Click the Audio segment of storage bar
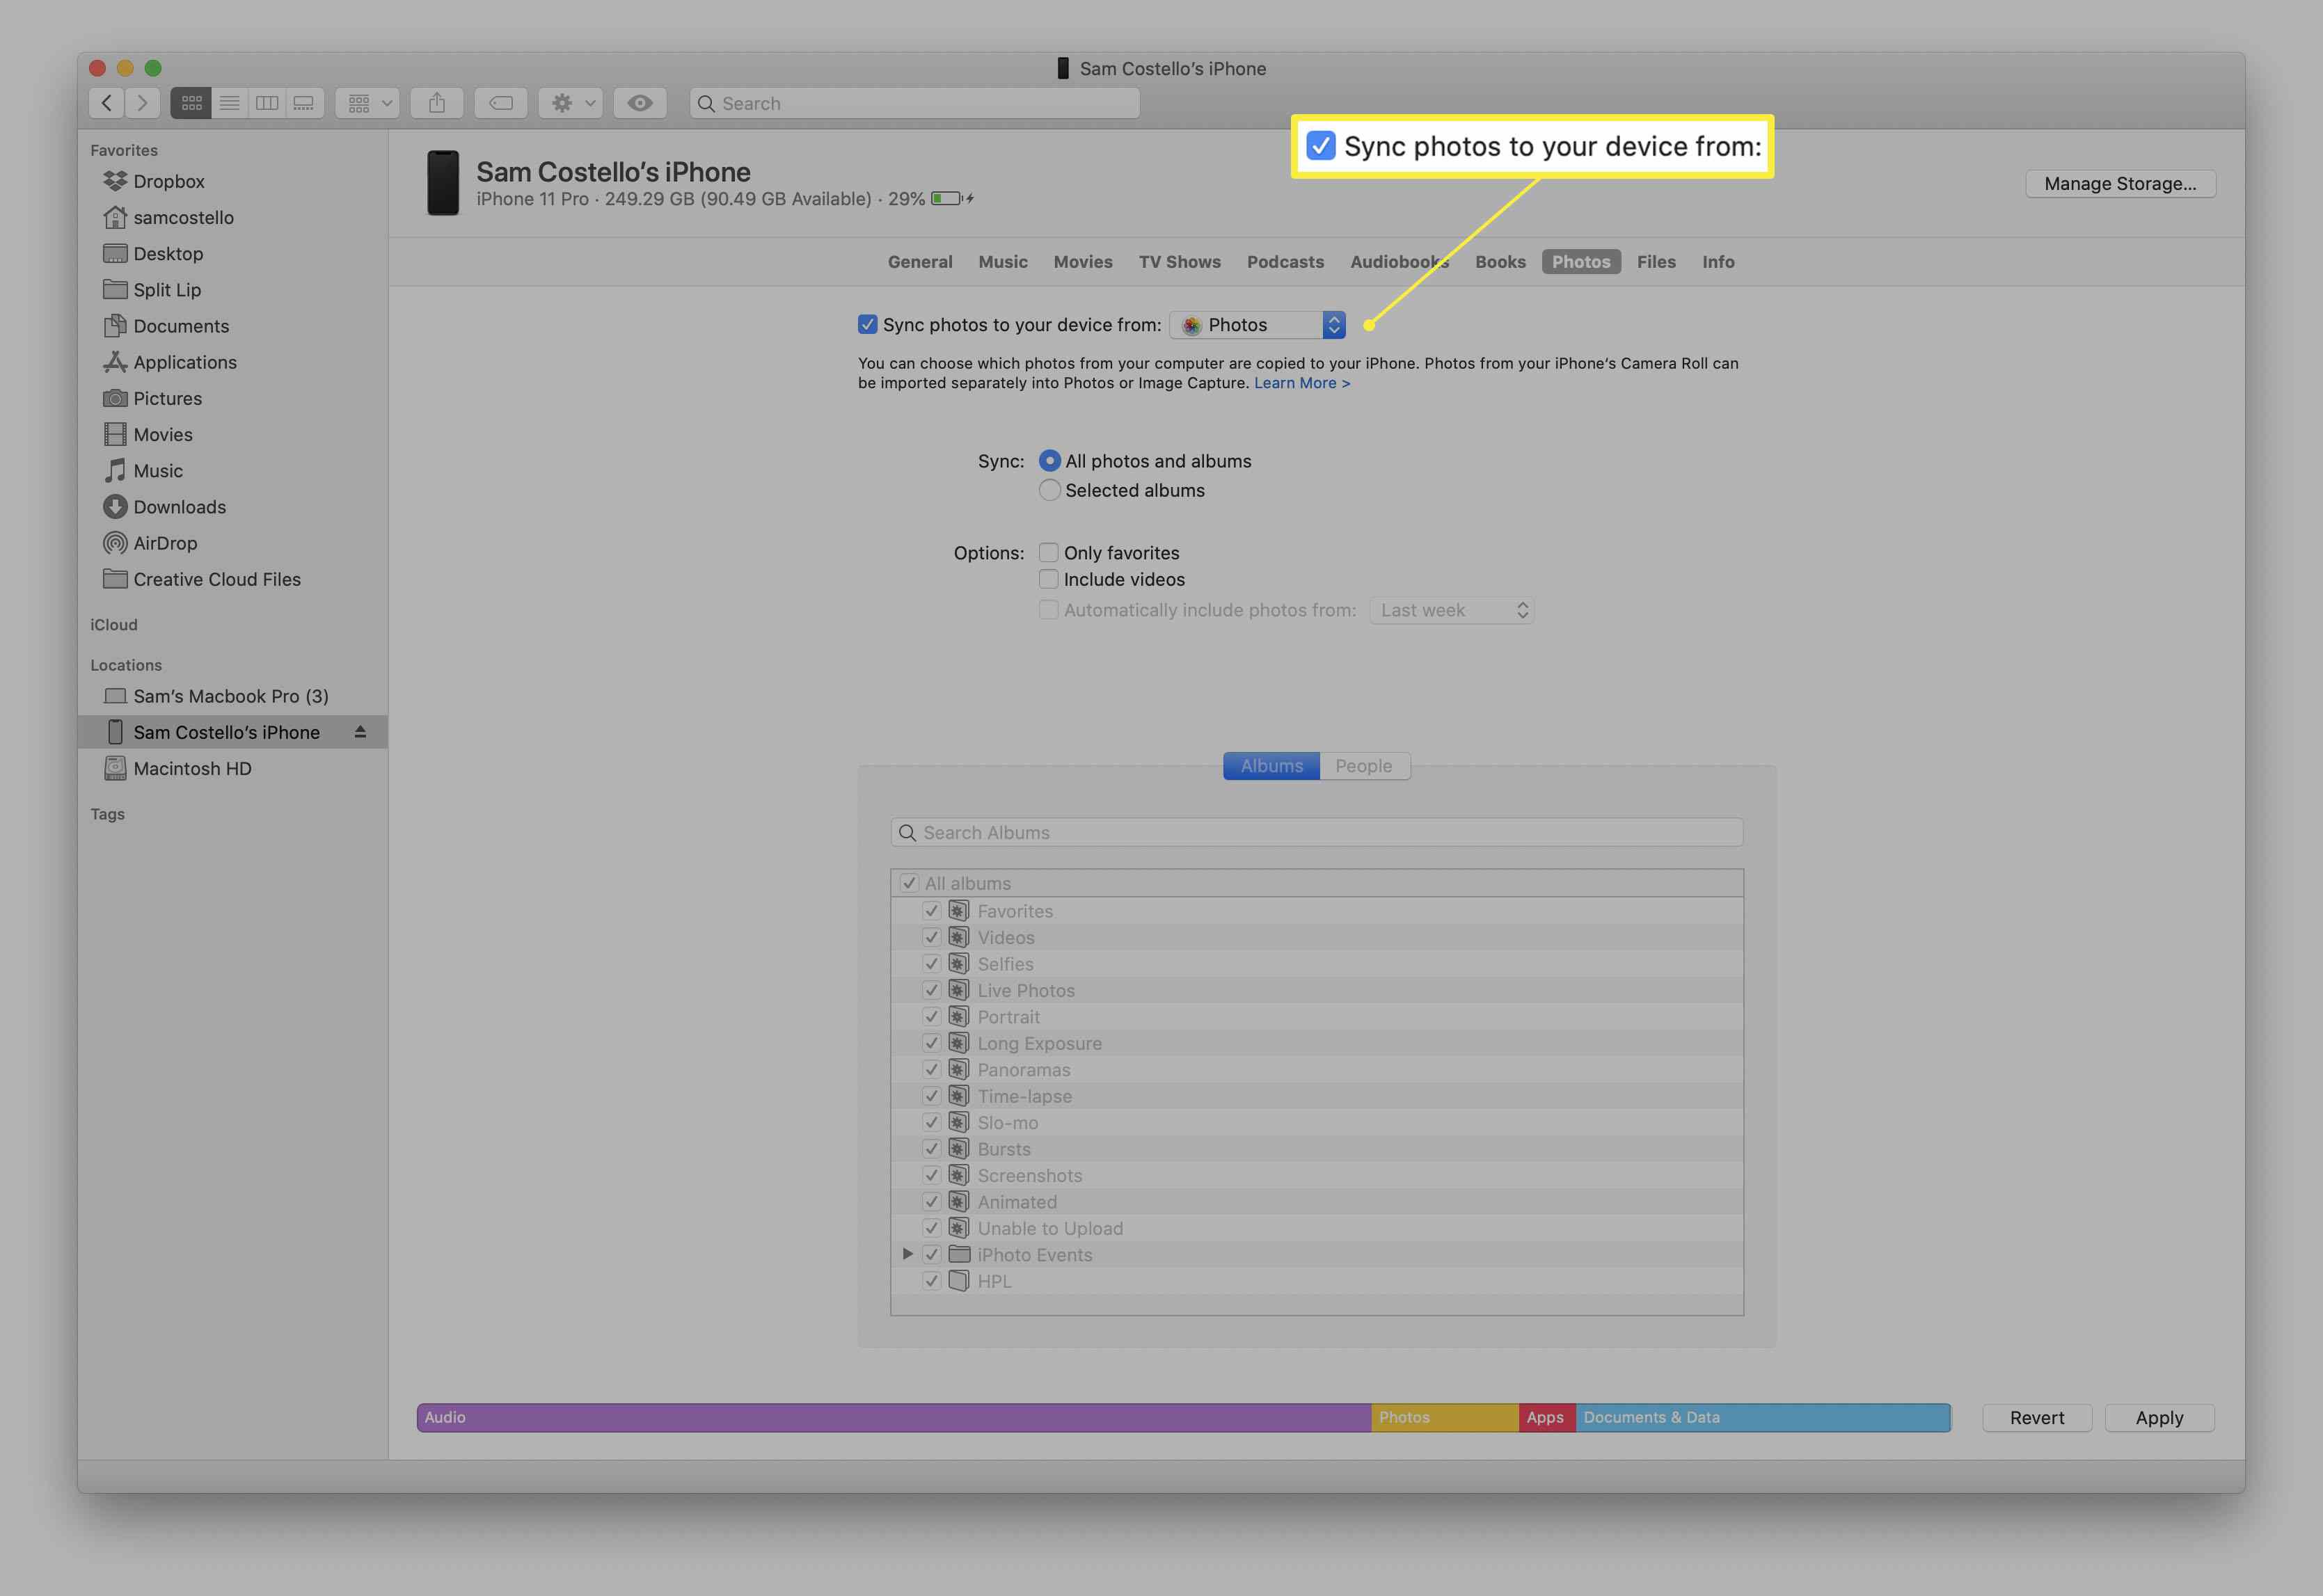 tap(894, 1417)
